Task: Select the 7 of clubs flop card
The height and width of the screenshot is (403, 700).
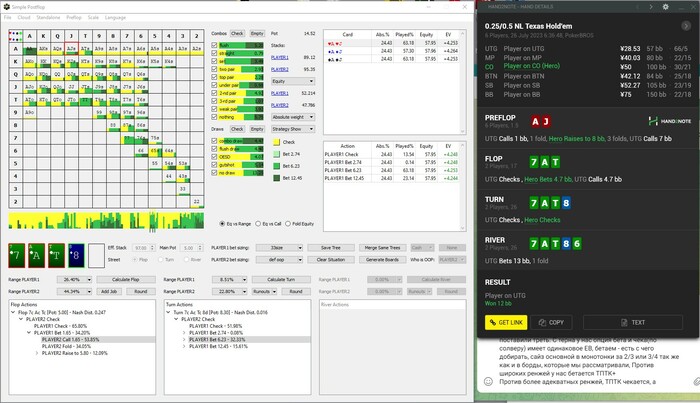Action: pyautogui.click(x=17, y=255)
